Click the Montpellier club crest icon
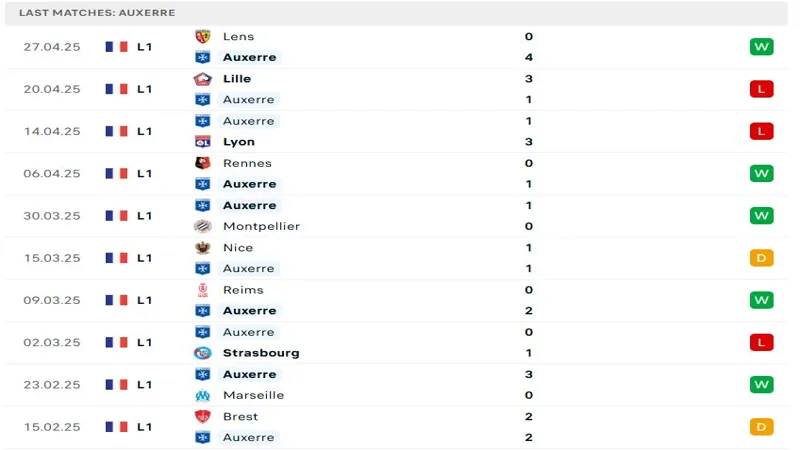The height and width of the screenshot is (450, 800). pyautogui.click(x=202, y=226)
